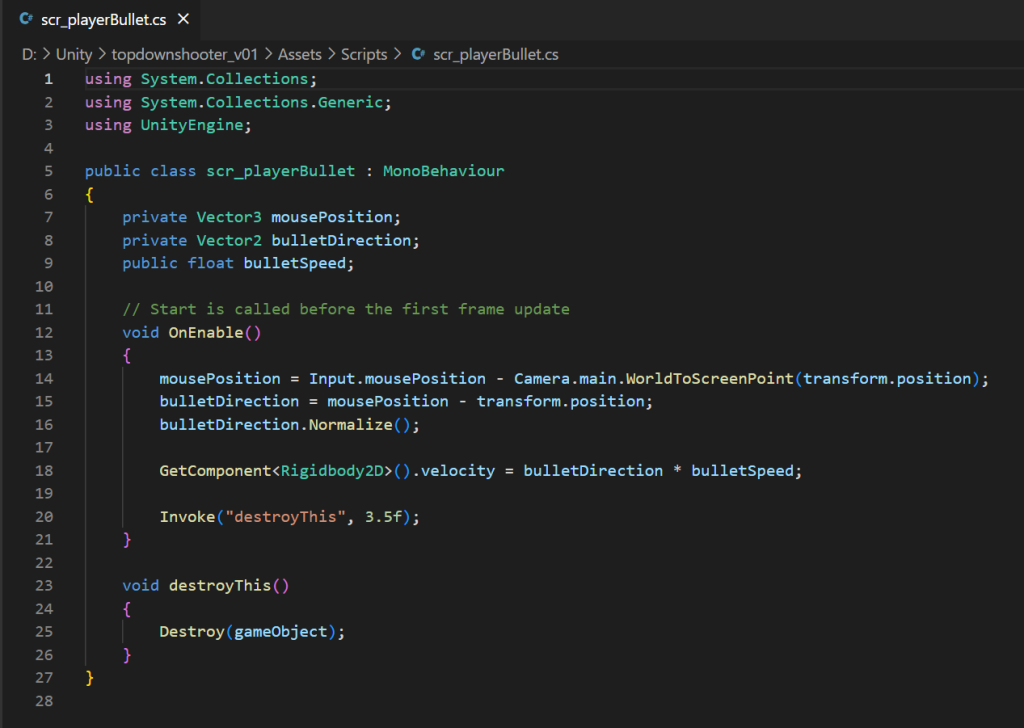
Task: Click the scr_playerBullet.cs file name in breadcrumbs
Action: coord(496,54)
